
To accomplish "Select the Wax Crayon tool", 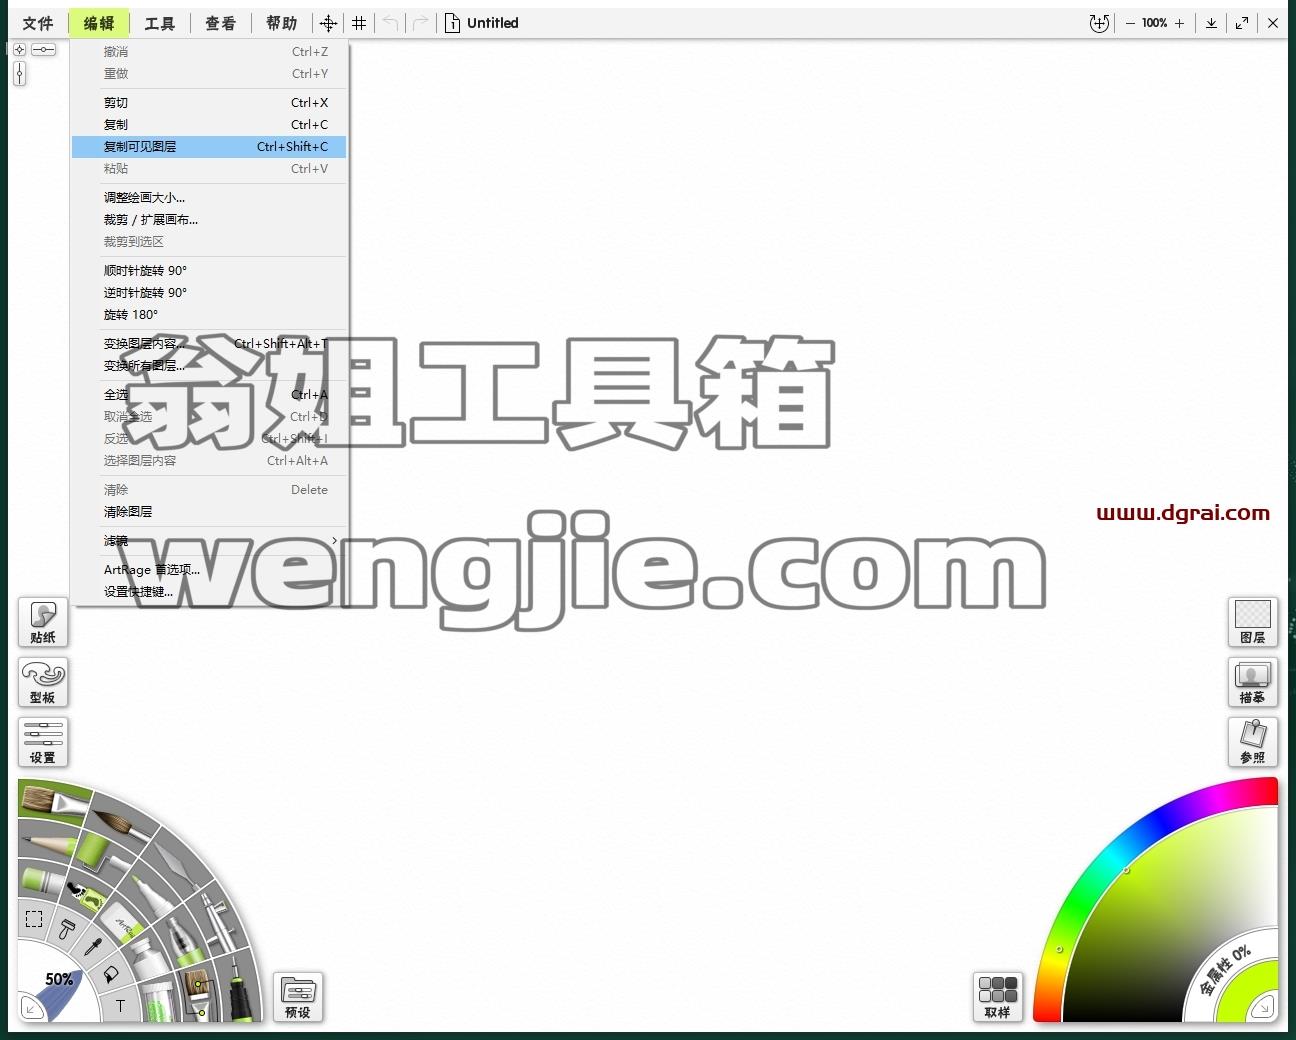I will point(42,882).
